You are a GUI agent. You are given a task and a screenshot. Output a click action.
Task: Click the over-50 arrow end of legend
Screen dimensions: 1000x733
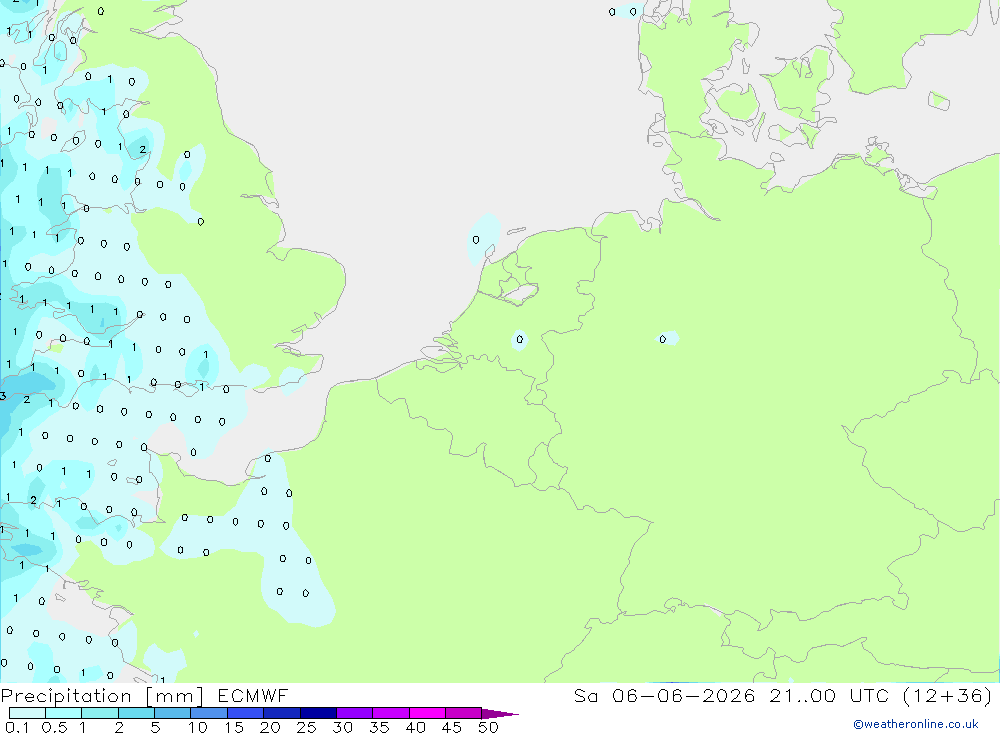click(500, 714)
